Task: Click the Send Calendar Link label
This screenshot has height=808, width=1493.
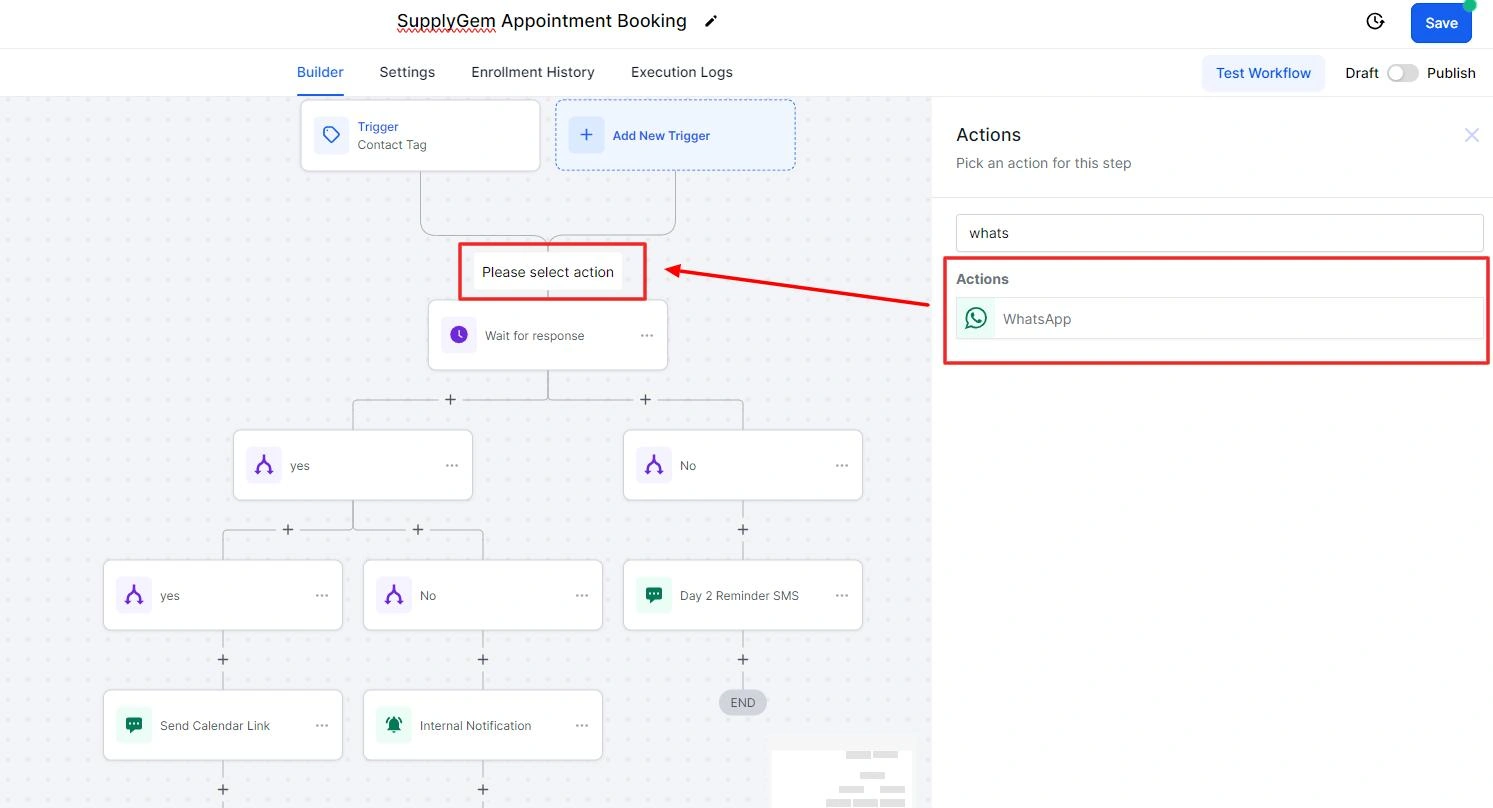Action: coord(215,726)
